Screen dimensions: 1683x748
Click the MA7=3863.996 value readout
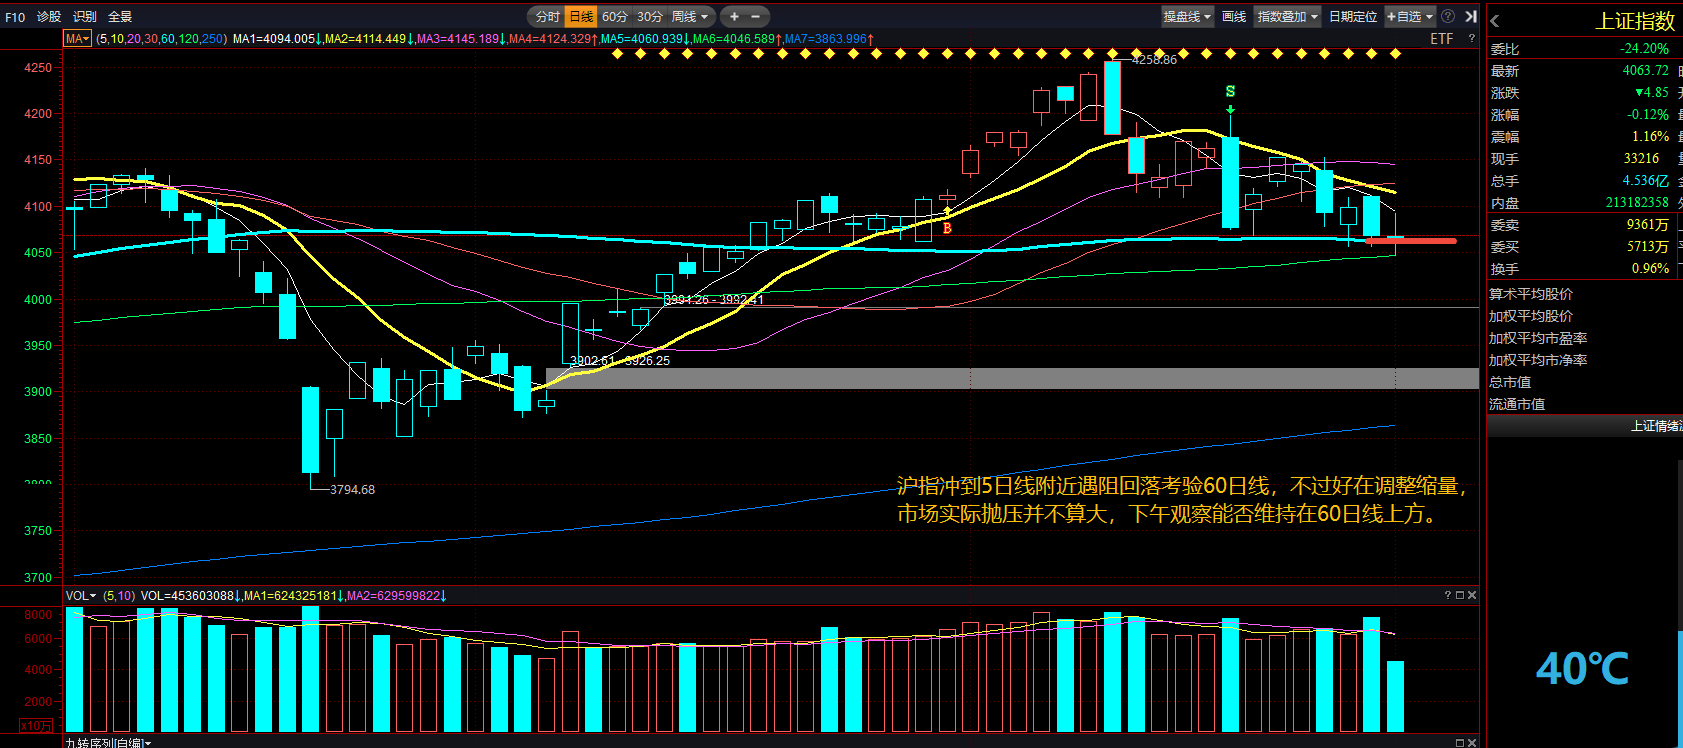click(829, 39)
